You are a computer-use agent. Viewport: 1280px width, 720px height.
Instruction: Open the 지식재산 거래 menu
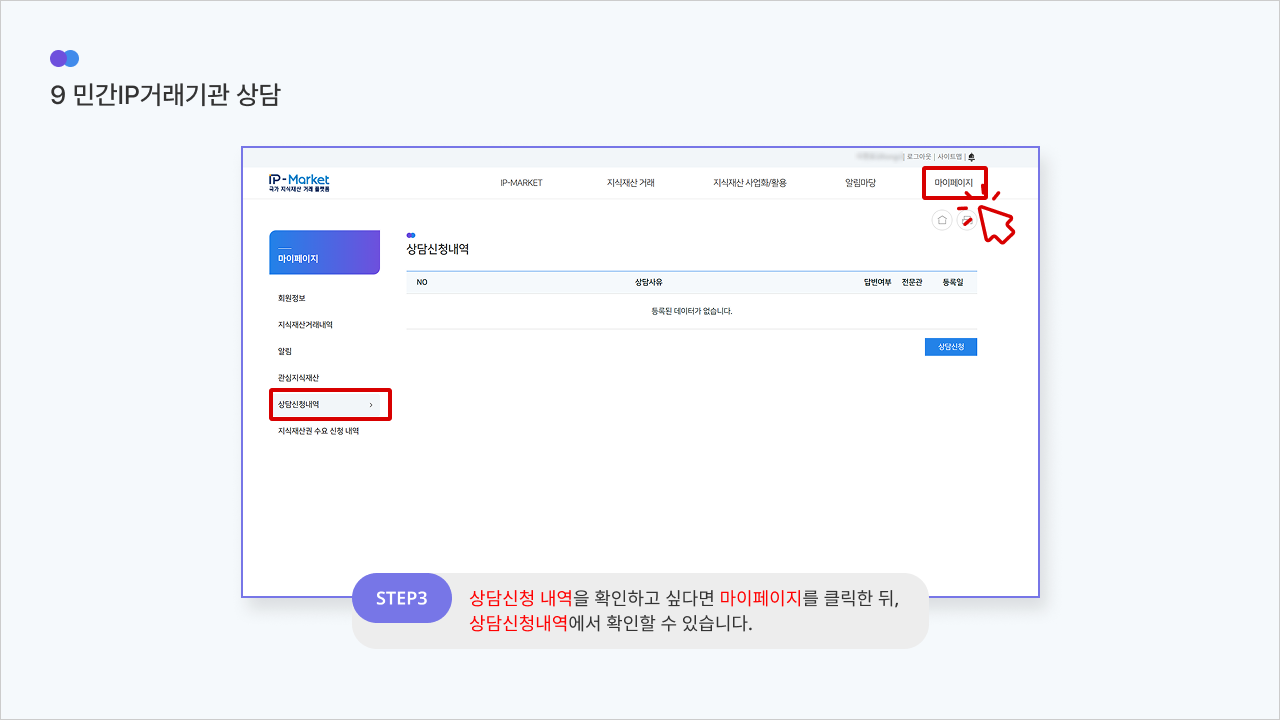[630, 183]
